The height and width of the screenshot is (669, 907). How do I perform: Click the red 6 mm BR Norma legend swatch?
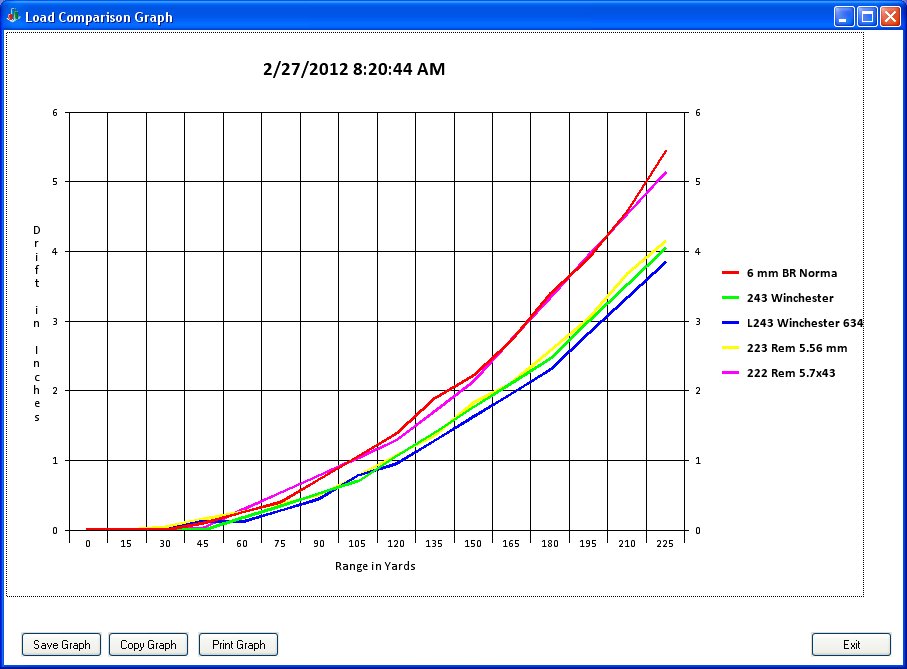[x=730, y=273]
